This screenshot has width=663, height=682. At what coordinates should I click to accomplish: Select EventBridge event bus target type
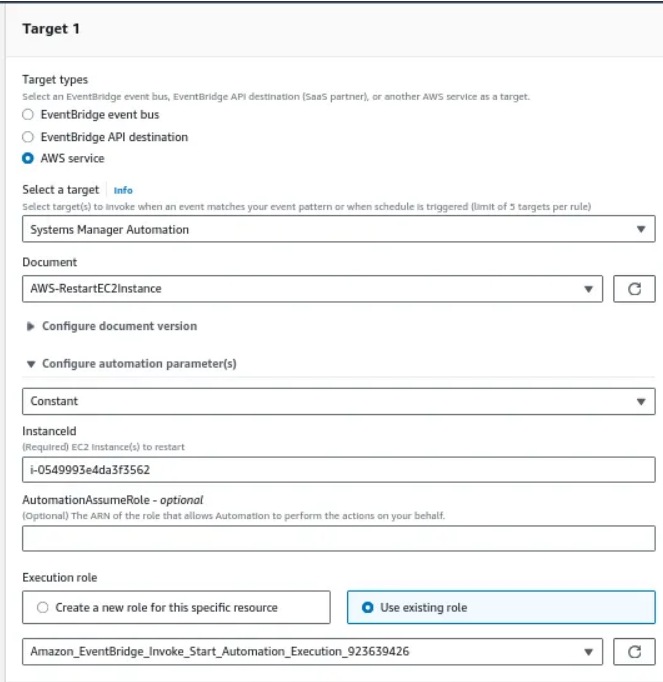tap(28, 115)
